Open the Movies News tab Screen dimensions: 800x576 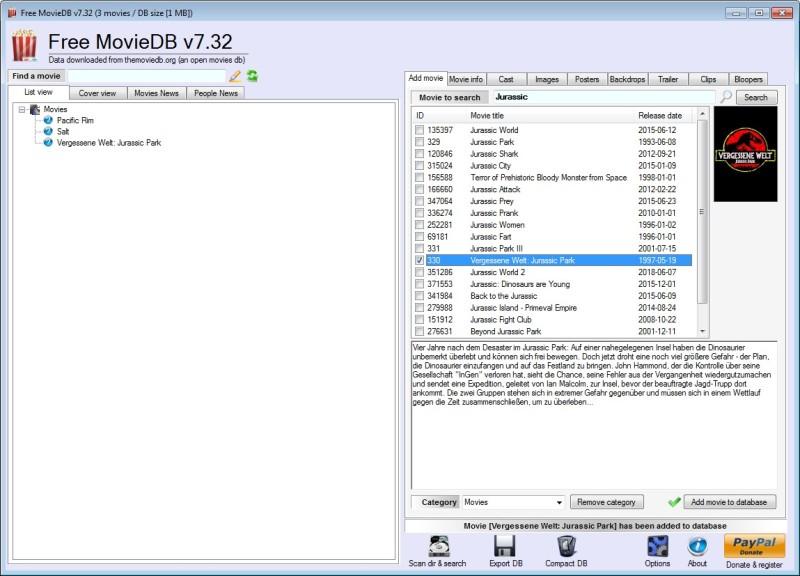[x=156, y=93]
